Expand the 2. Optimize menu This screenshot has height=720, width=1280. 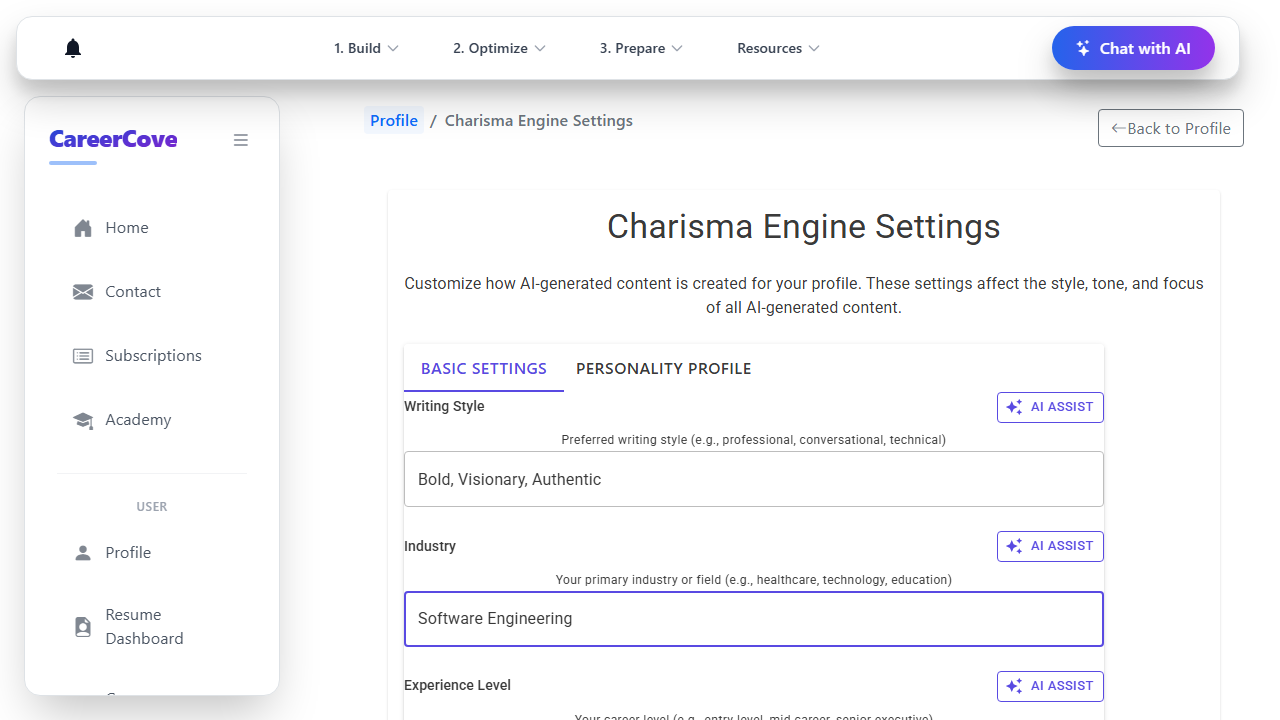pos(499,48)
